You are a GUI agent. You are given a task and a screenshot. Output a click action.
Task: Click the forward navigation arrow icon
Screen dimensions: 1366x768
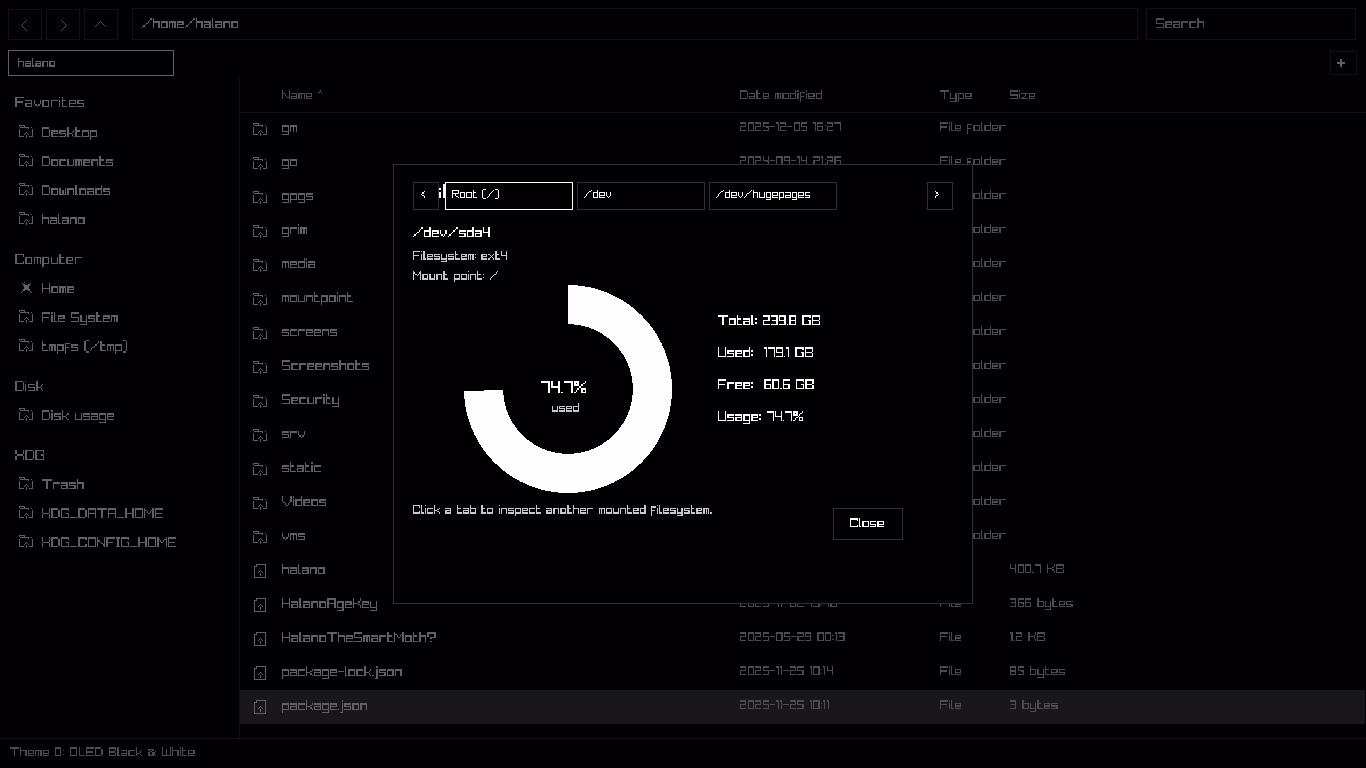coord(63,24)
